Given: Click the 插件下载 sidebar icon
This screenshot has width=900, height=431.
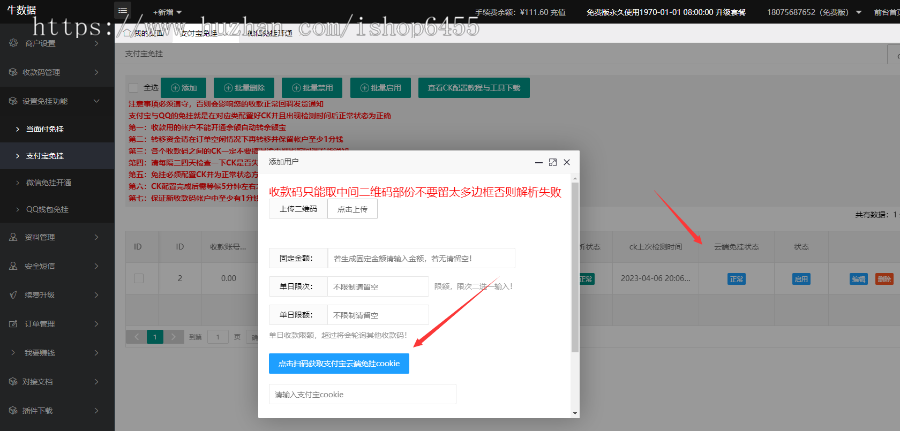Looking at the screenshot, I should point(13,410).
